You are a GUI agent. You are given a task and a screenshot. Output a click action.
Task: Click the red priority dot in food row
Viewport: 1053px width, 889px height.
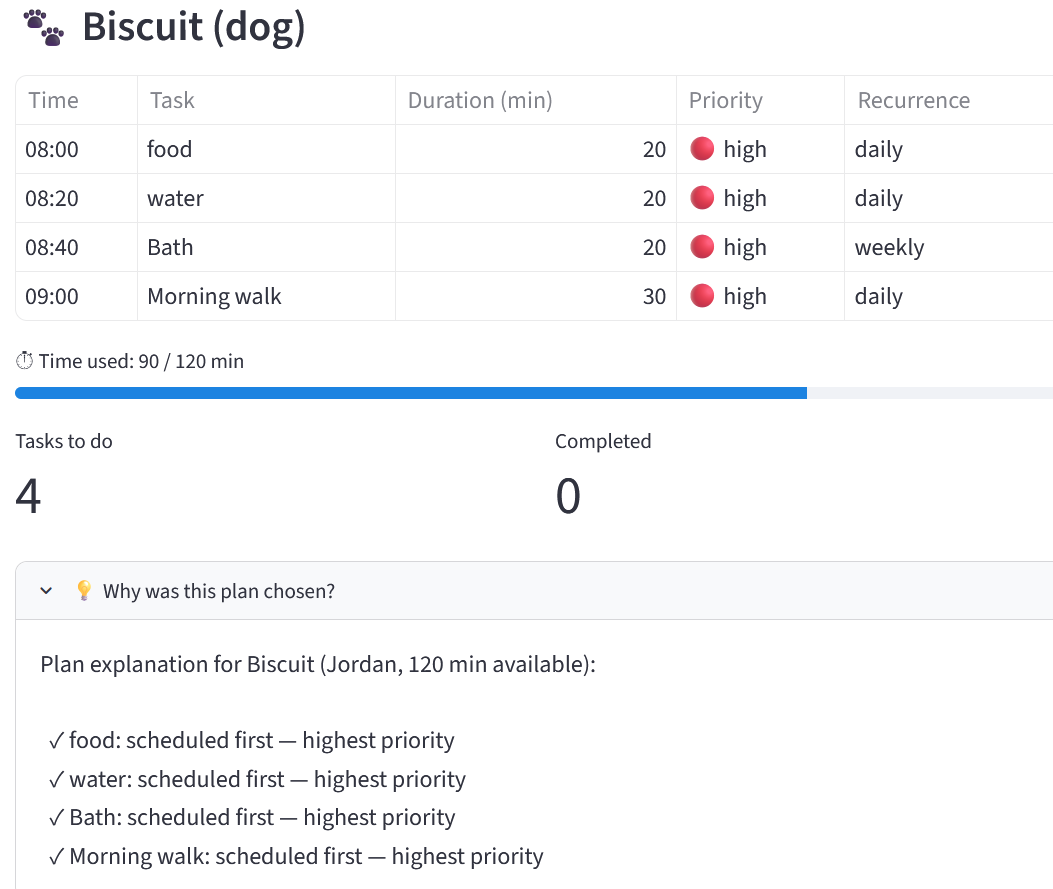pyautogui.click(x=702, y=148)
